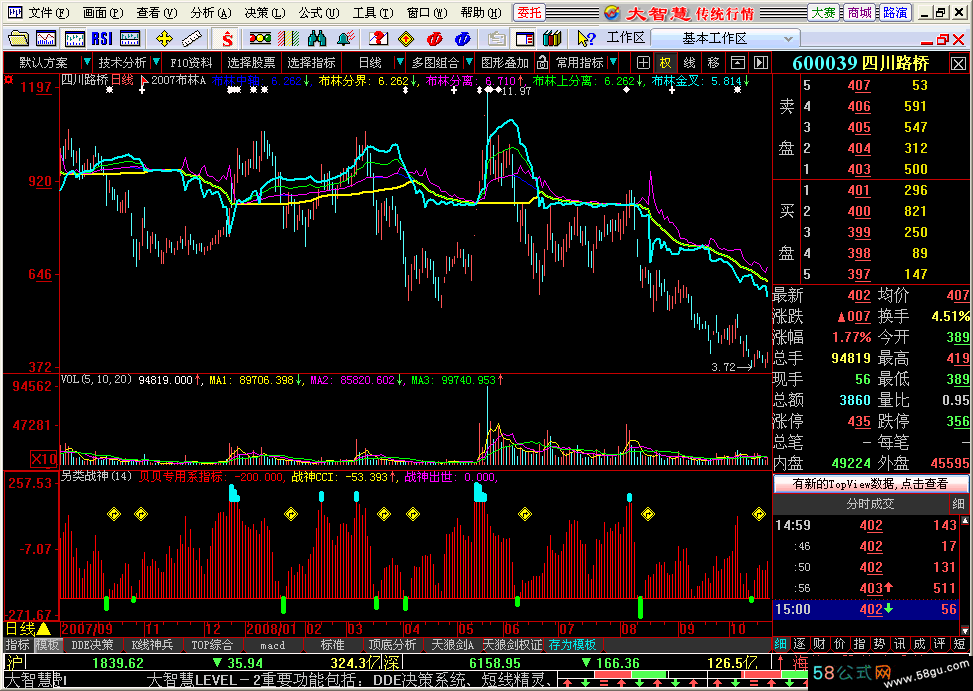Expand the 默认方案 dropdown arrow
The width and height of the screenshot is (973, 691).
pos(87,62)
